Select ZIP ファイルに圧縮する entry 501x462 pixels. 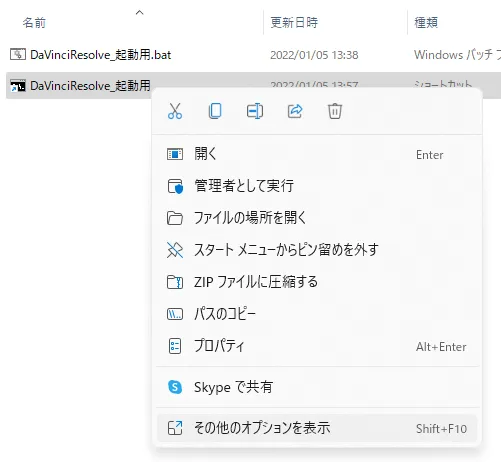(317, 282)
